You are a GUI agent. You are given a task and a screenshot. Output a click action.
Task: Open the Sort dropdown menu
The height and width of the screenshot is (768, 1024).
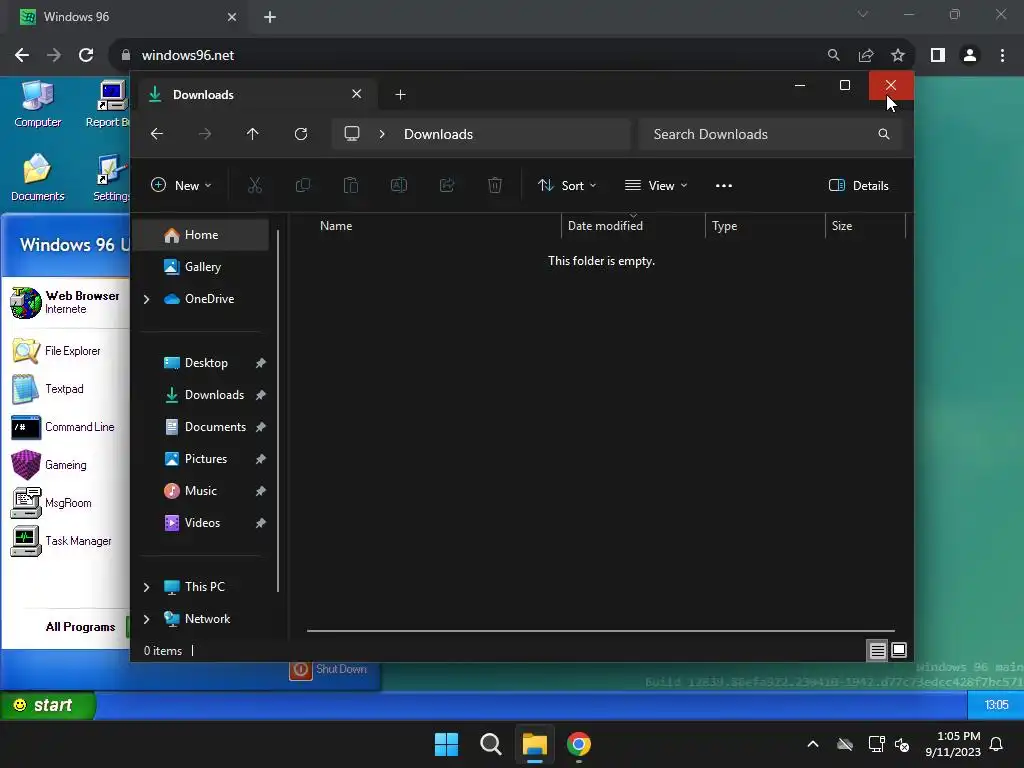pyautogui.click(x=567, y=185)
